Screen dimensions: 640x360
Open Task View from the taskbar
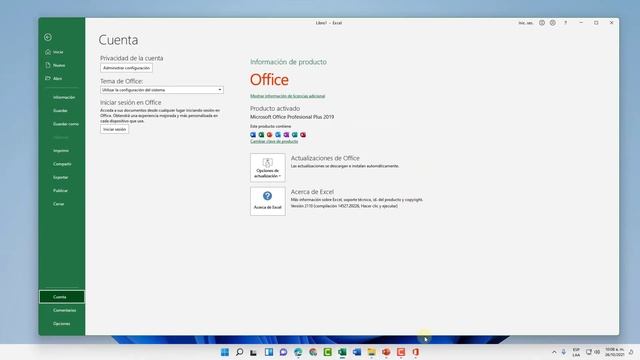click(x=254, y=352)
